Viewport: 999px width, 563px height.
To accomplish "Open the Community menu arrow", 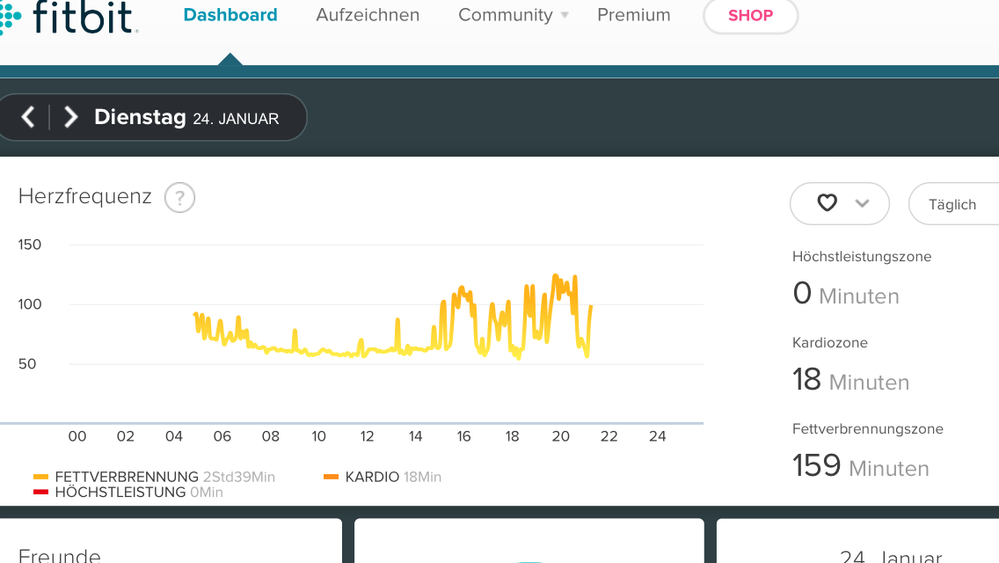I will [564, 16].
